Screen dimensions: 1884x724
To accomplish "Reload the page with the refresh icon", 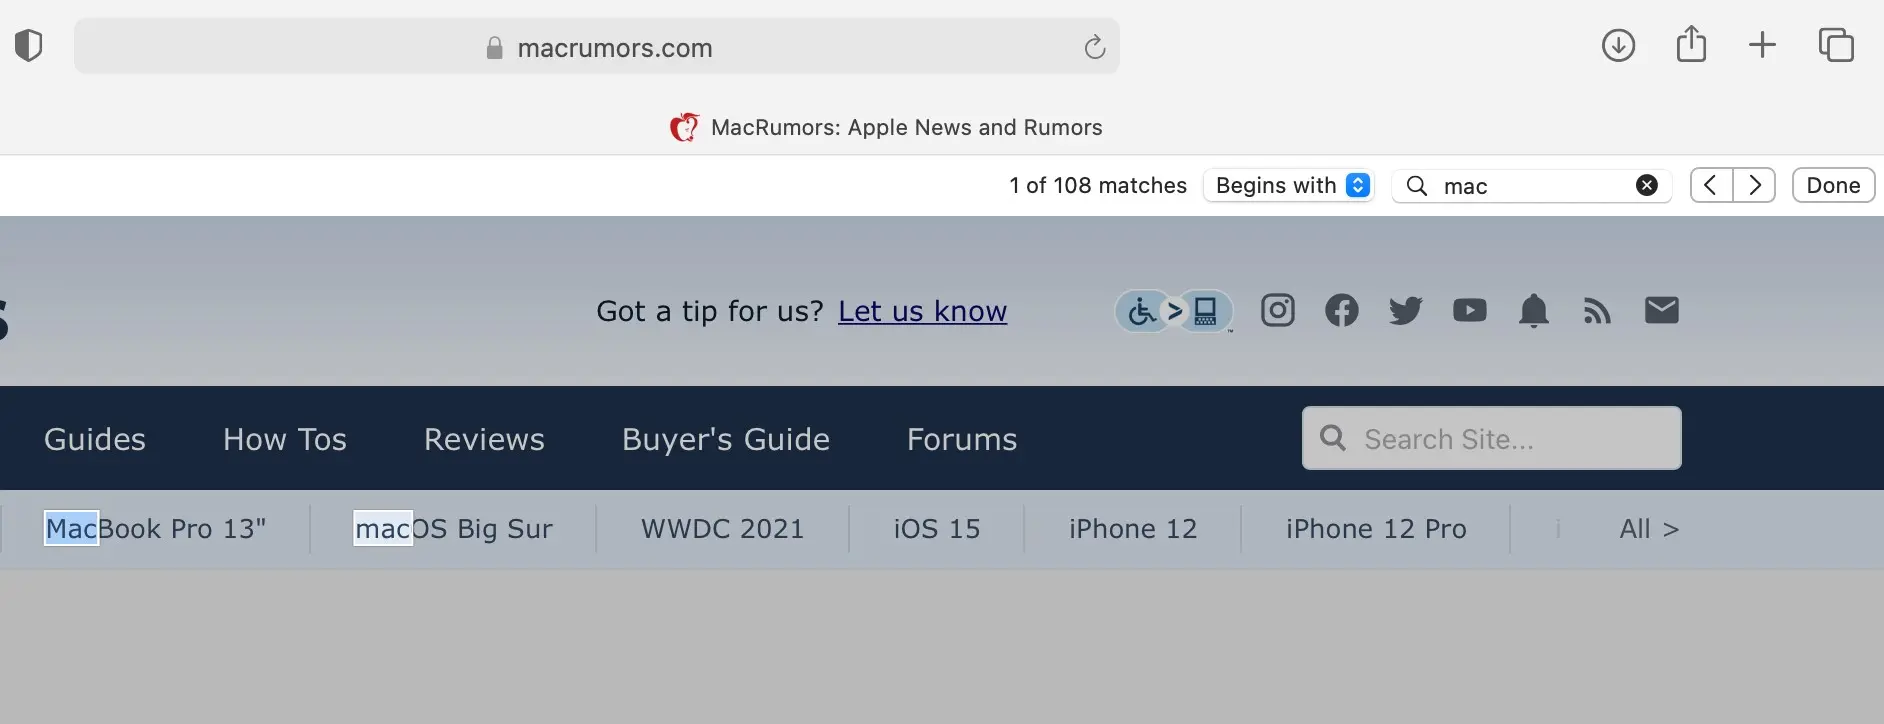I will tap(1095, 47).
